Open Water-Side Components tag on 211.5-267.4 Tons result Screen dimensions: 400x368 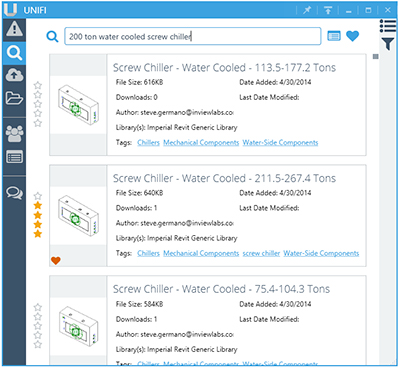(x=321, y=253)
